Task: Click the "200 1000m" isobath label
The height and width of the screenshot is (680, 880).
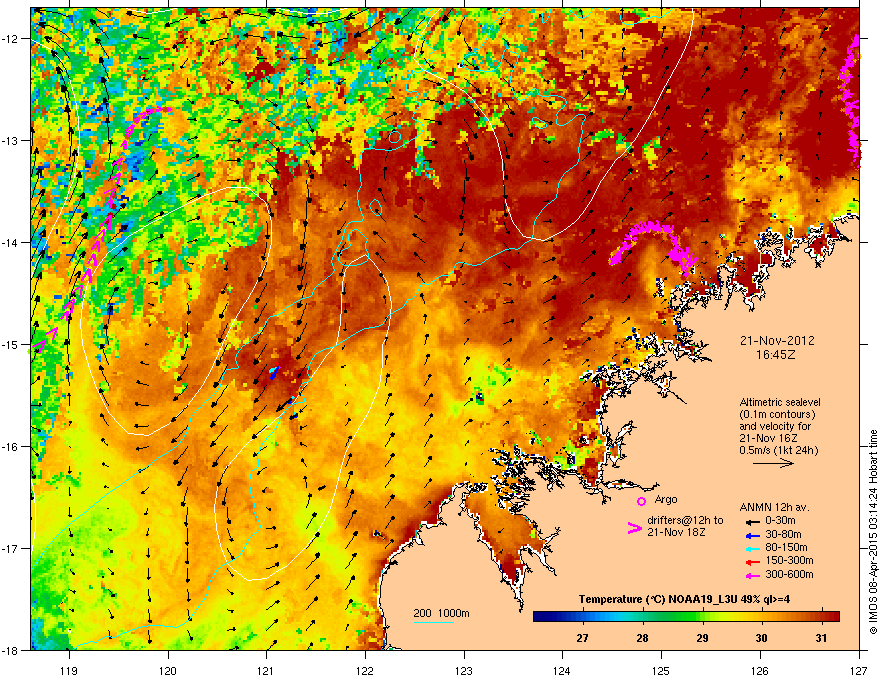Action: (x=441, y=613)
